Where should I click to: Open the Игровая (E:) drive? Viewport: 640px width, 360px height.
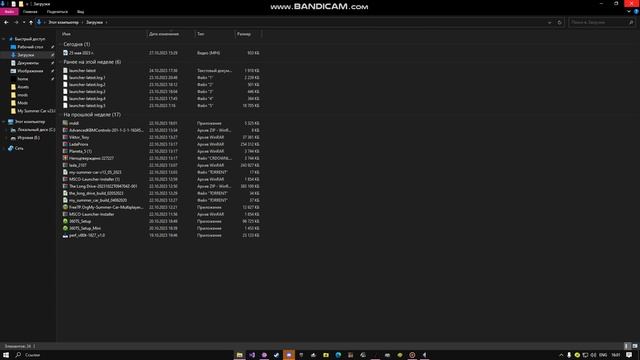coord(28,138)
